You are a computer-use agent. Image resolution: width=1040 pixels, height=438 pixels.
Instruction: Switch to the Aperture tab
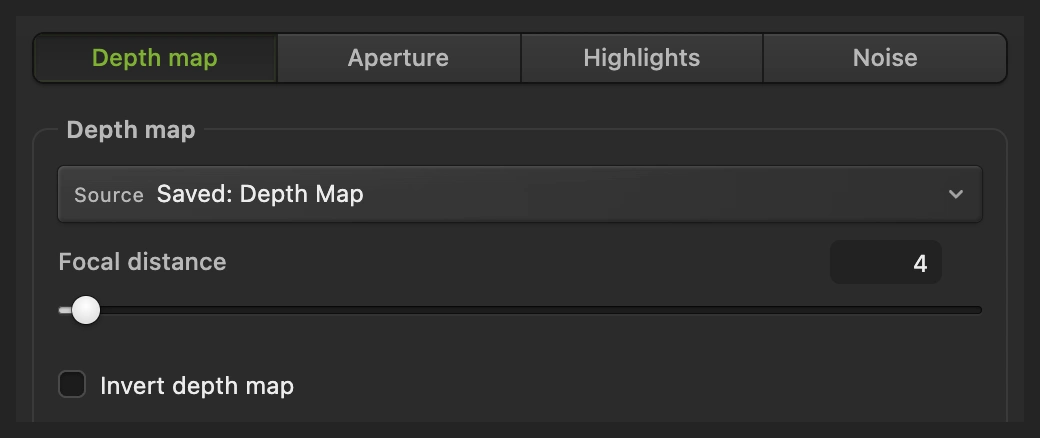[x=399, y=58]
